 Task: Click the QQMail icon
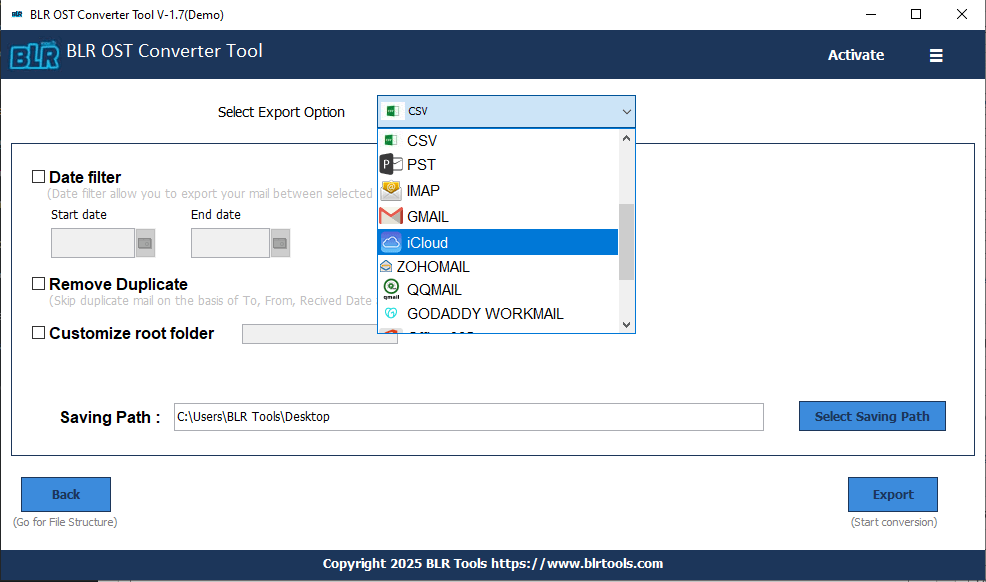[x=391, y=288]
